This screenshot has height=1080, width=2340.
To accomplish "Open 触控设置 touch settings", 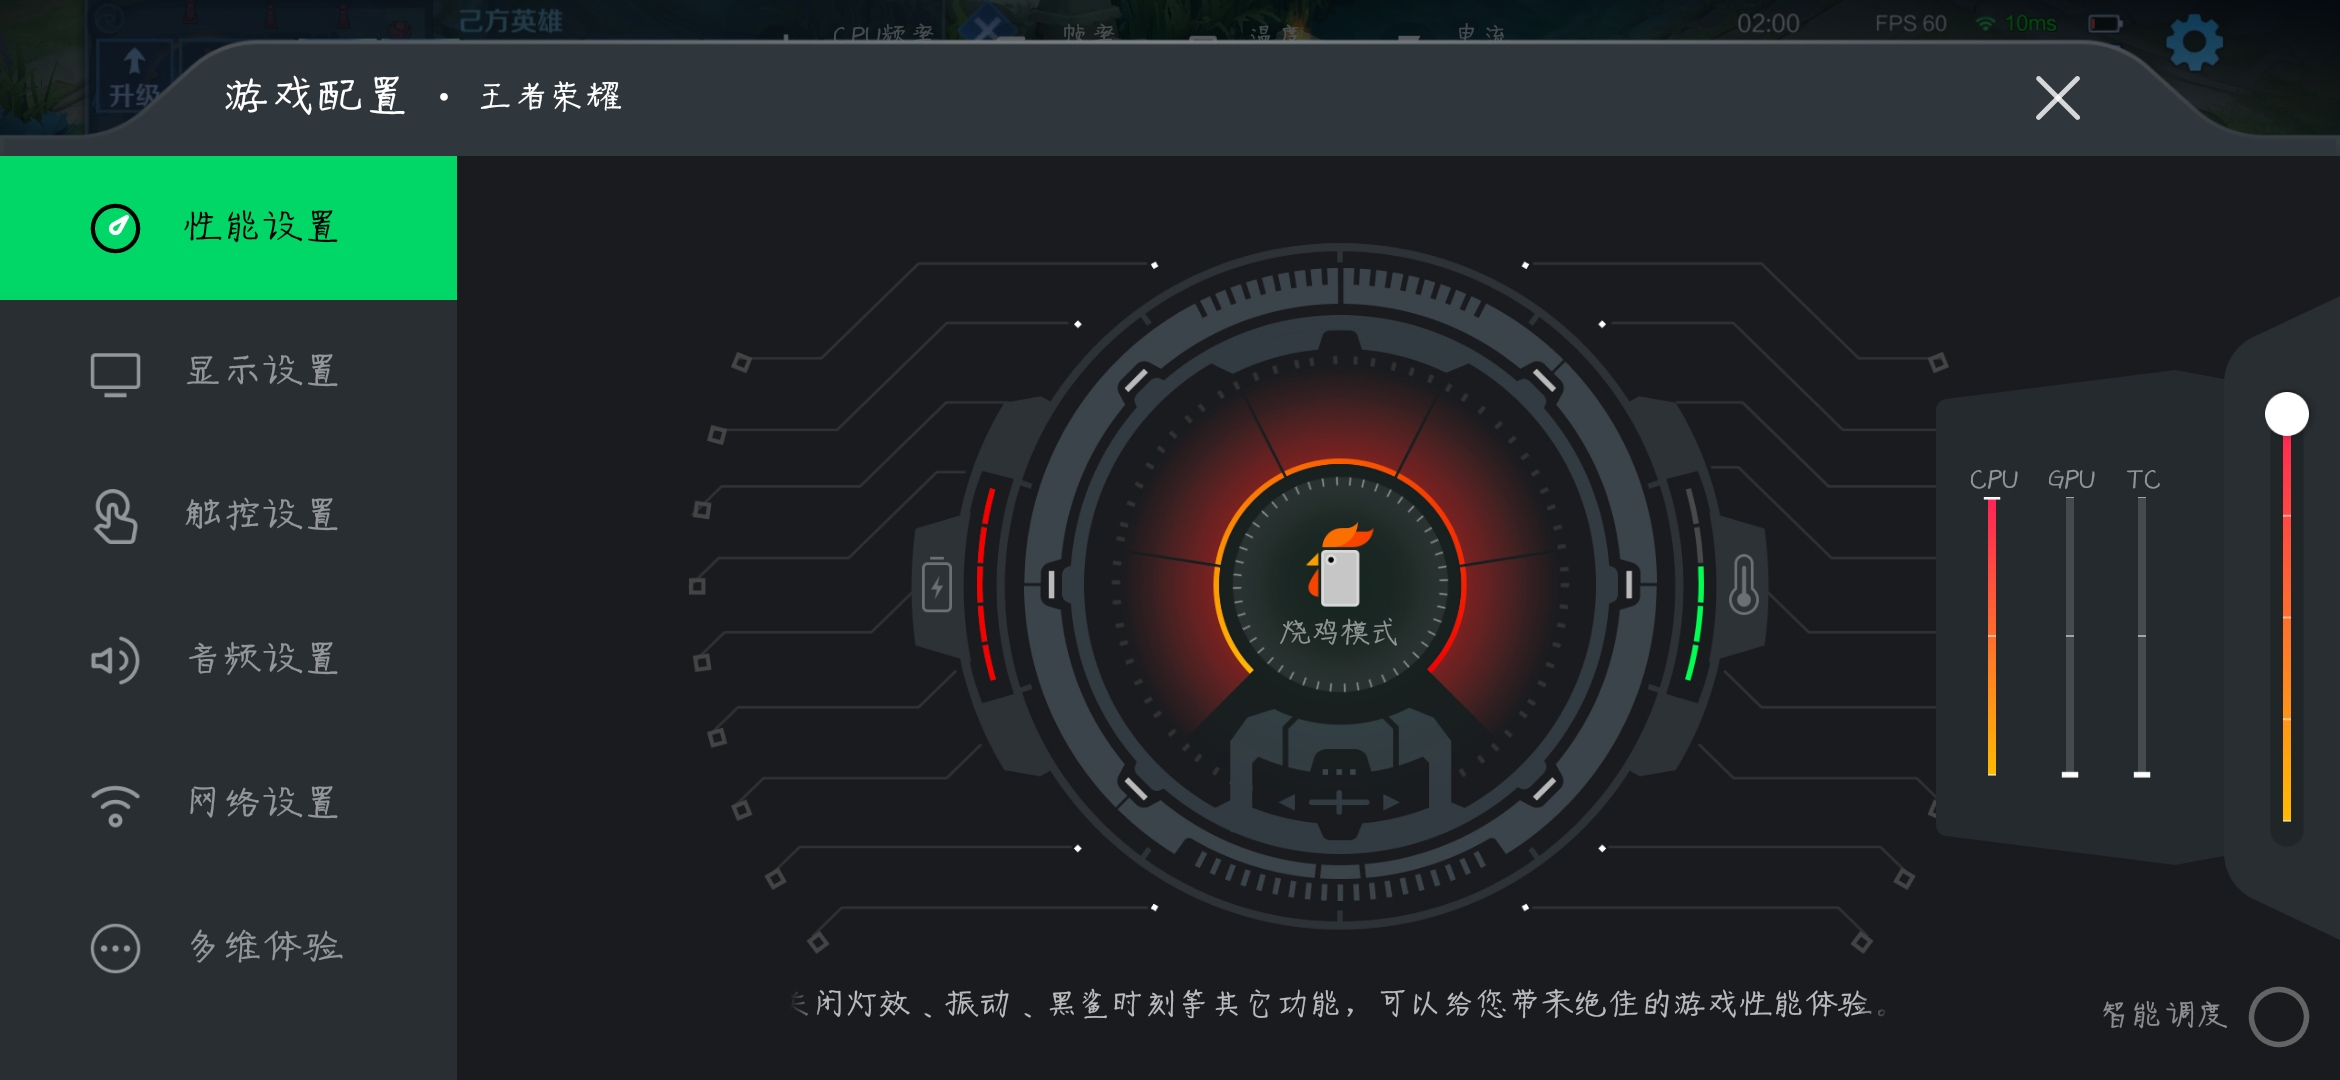I will [228, 516].
